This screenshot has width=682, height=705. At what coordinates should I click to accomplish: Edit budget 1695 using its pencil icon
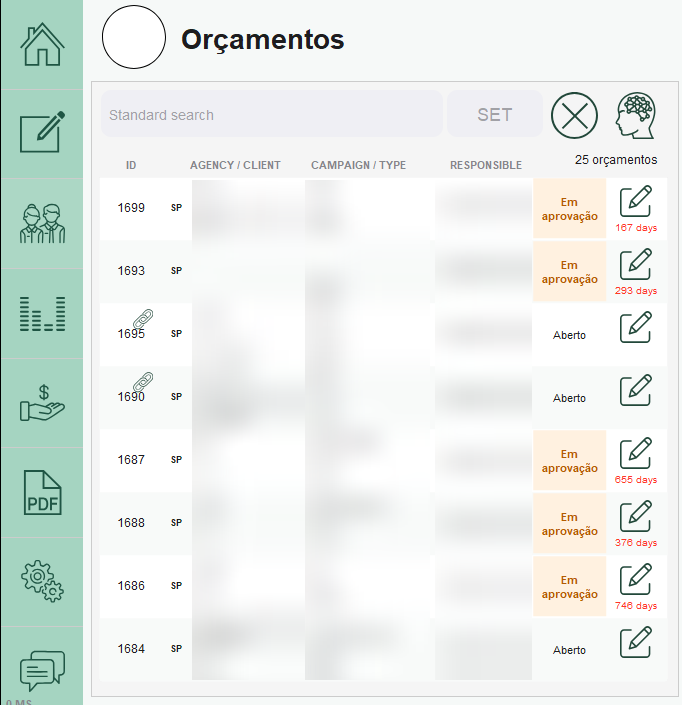tap(636, 327)
